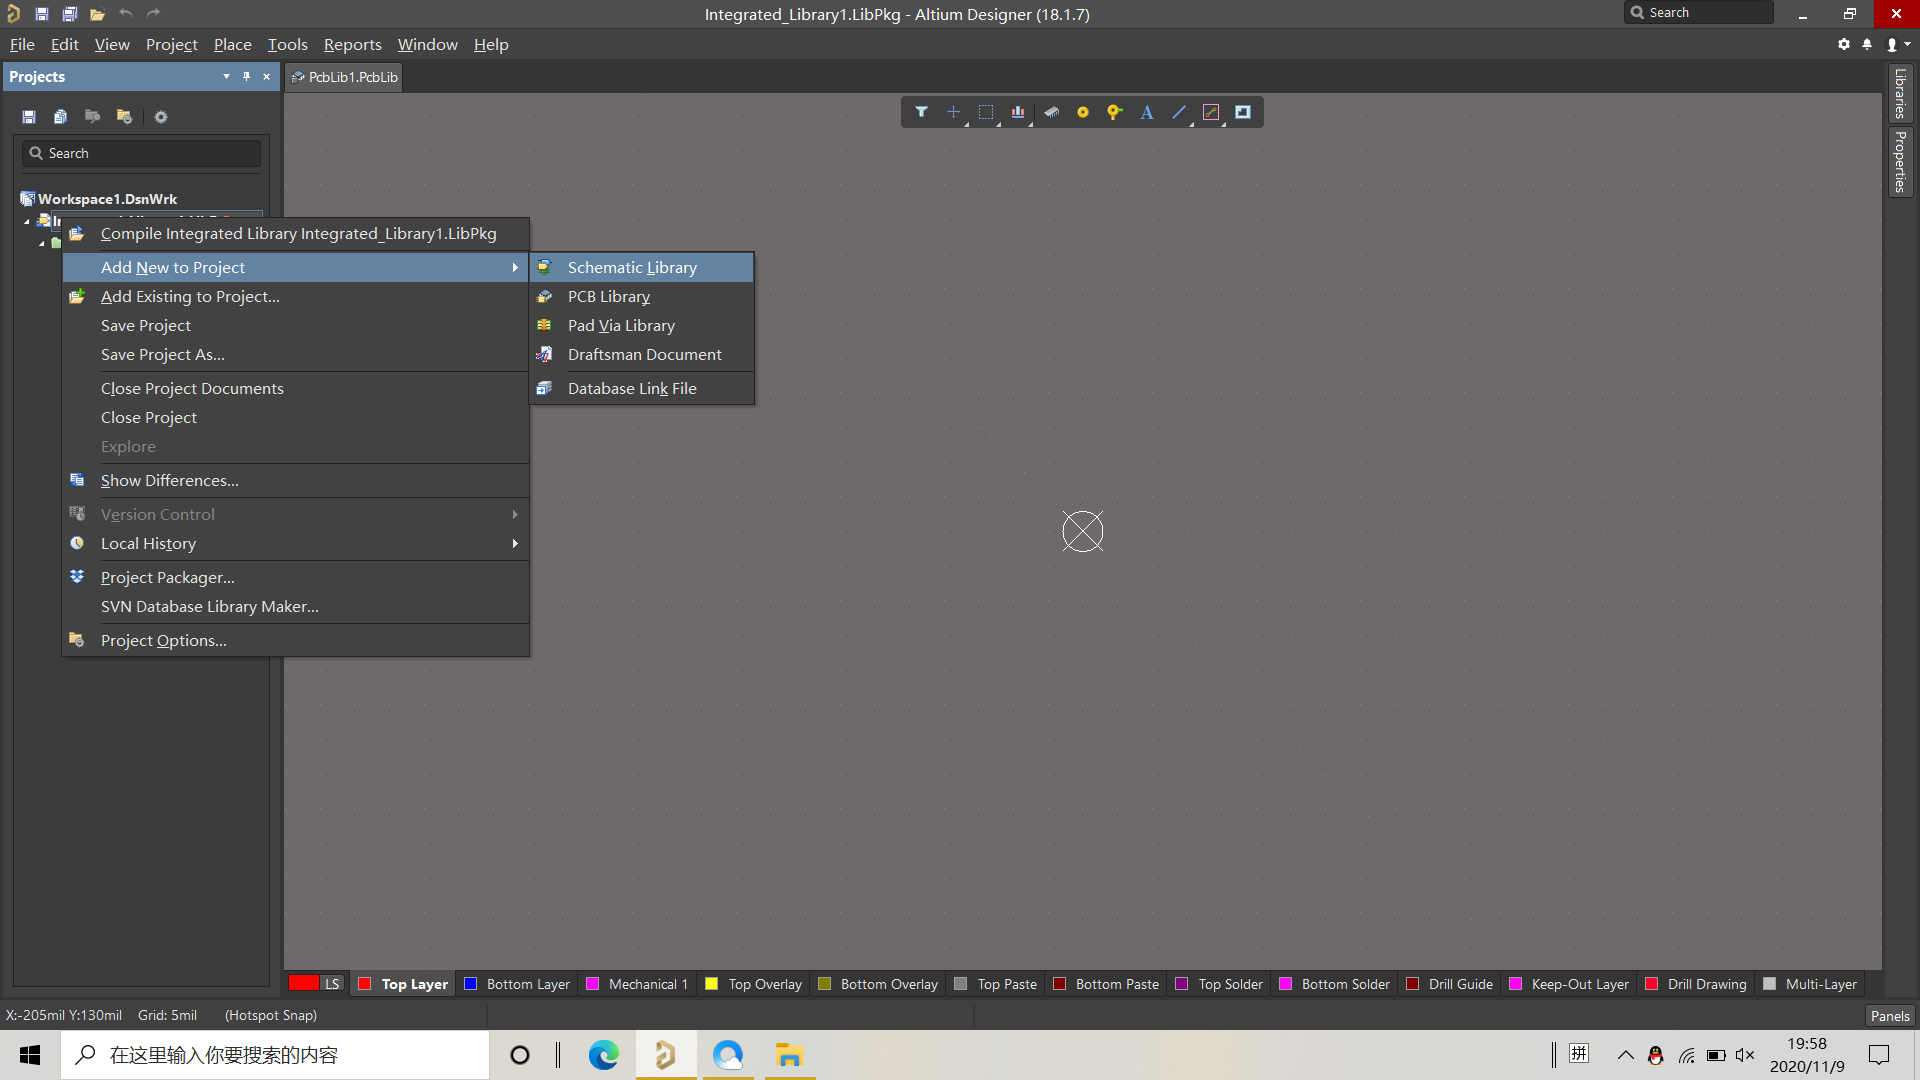Switch to Bottom Layer tab
The height and width of the screenshot is (1080, 1920).
pos(517,984)
